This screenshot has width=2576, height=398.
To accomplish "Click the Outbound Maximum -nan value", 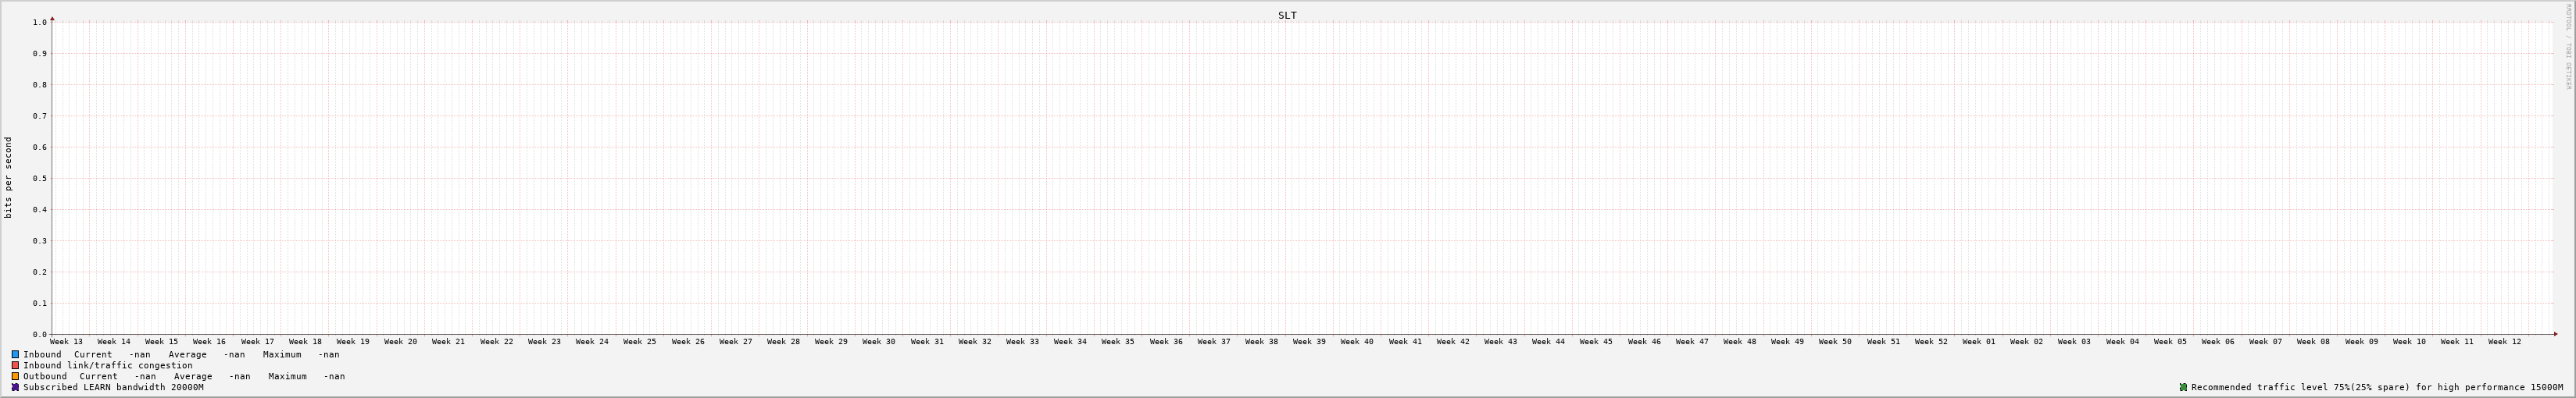I will 334,376.
